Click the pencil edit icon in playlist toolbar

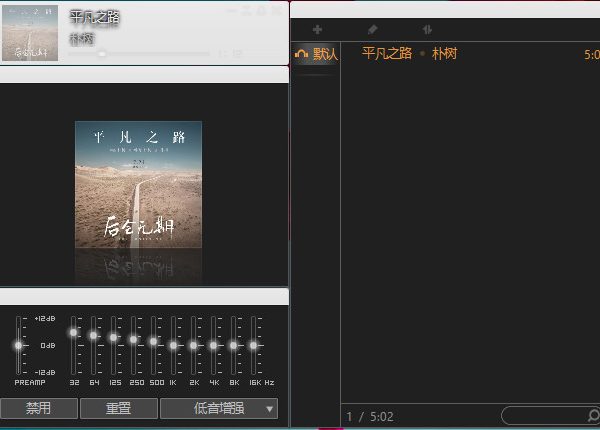(x=373, y=30)
